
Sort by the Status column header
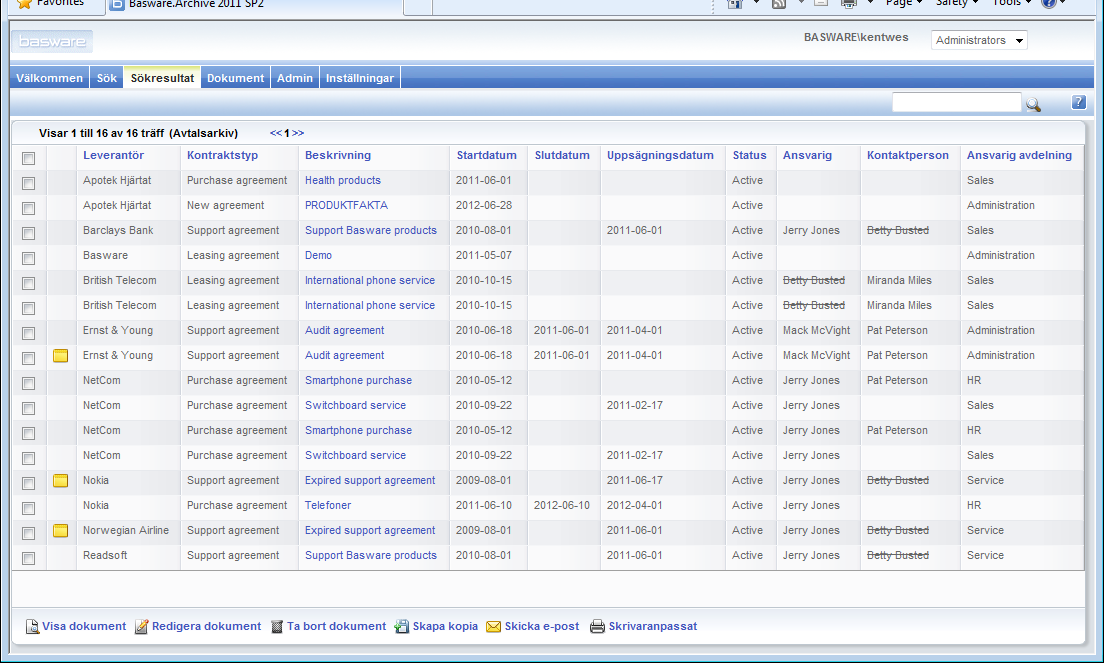click(749, 156)
